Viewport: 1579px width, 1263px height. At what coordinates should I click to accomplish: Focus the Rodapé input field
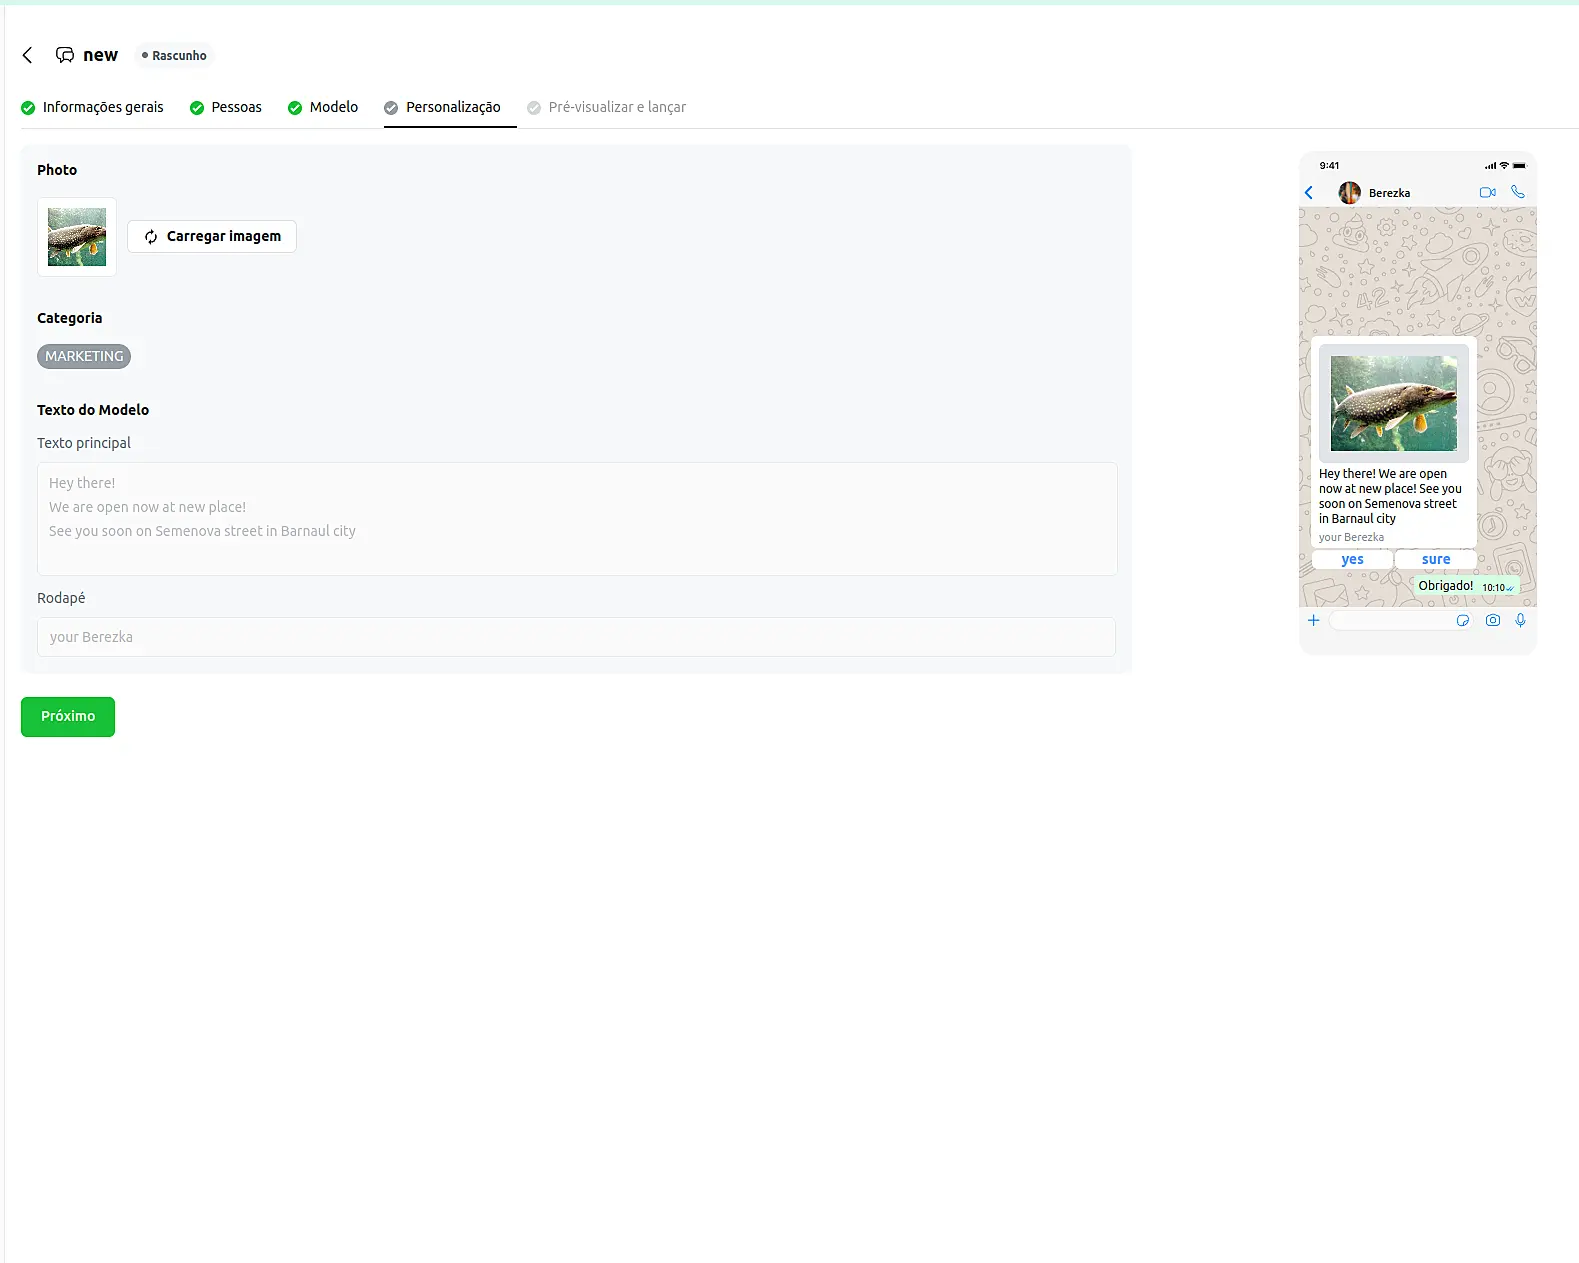576,637
